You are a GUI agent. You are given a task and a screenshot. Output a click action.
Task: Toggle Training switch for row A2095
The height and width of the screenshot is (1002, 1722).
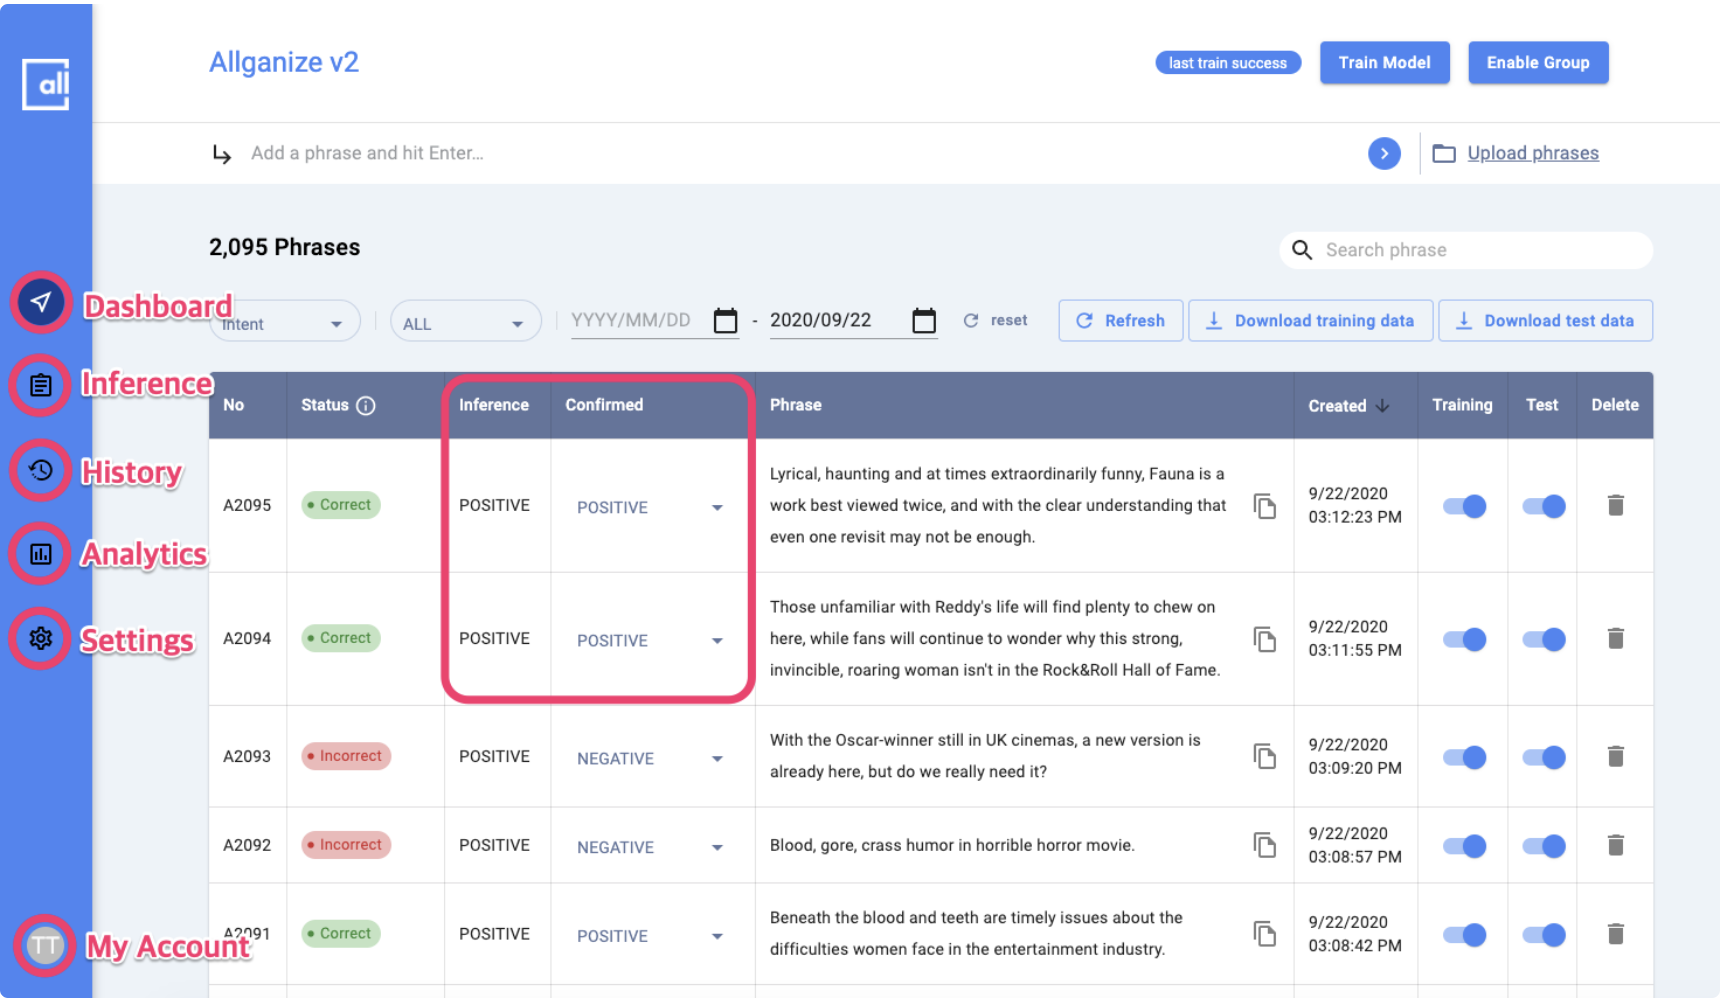[x=1464, y=507]
